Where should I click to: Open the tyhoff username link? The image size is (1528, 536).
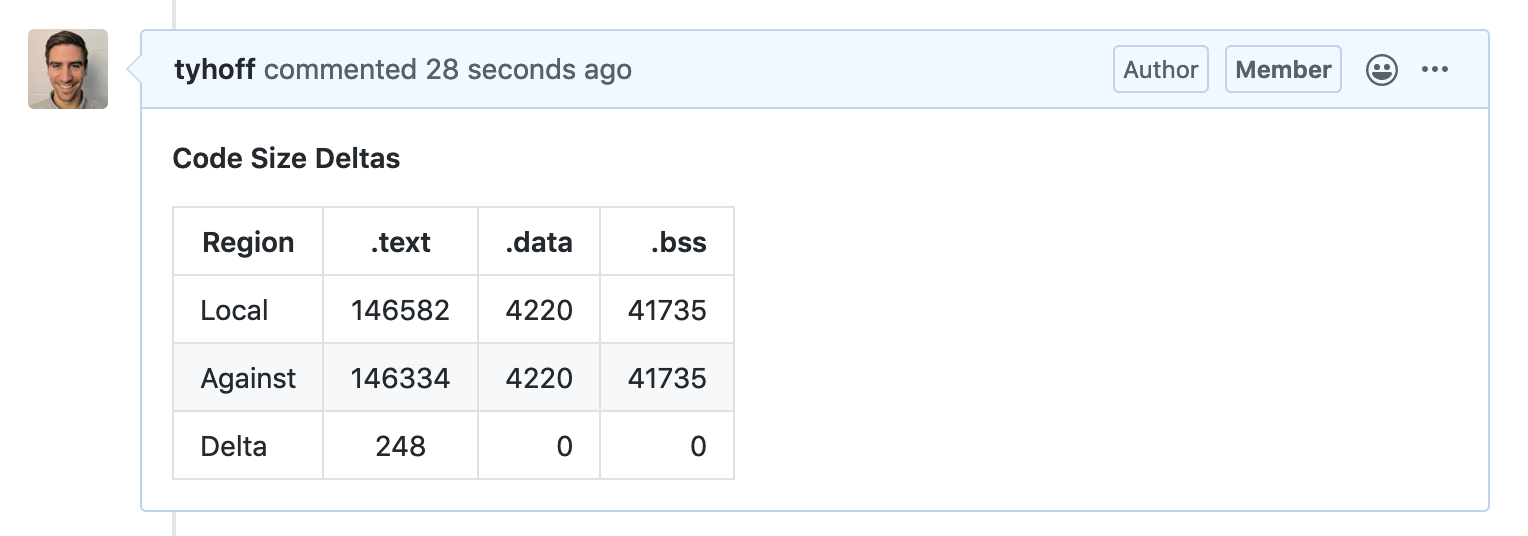coord(214,70)
